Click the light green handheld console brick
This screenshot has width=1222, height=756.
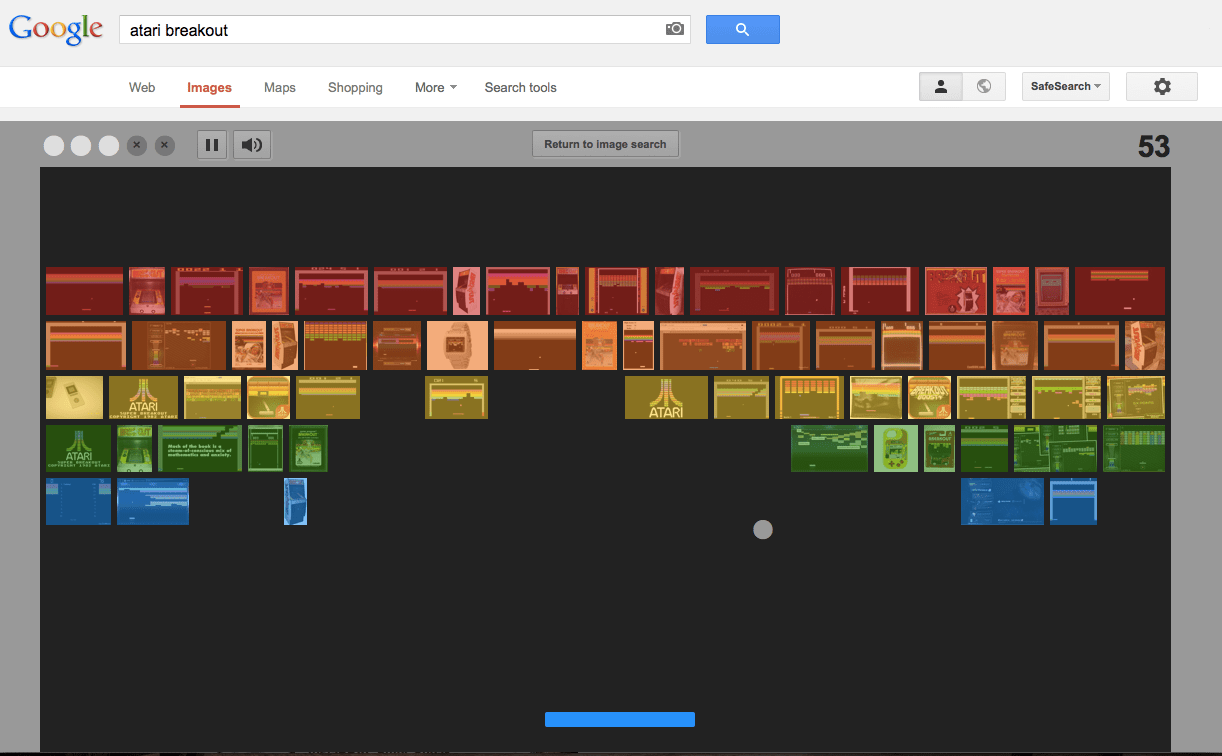point(896,448)
